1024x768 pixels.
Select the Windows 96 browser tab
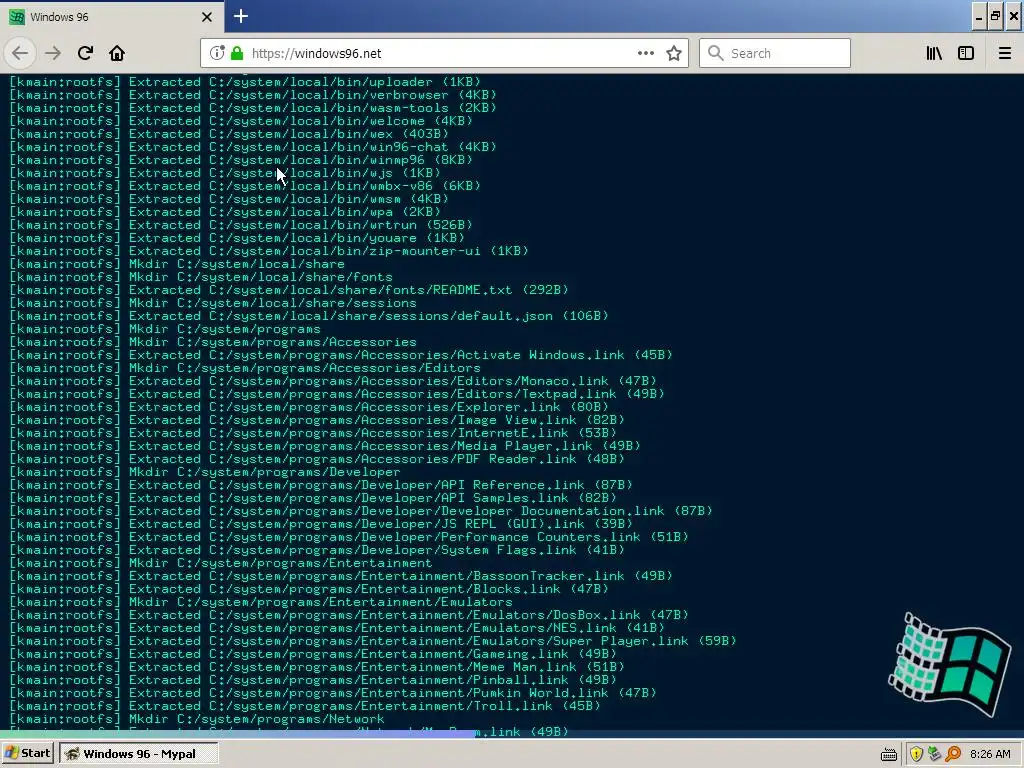[111, 17]
